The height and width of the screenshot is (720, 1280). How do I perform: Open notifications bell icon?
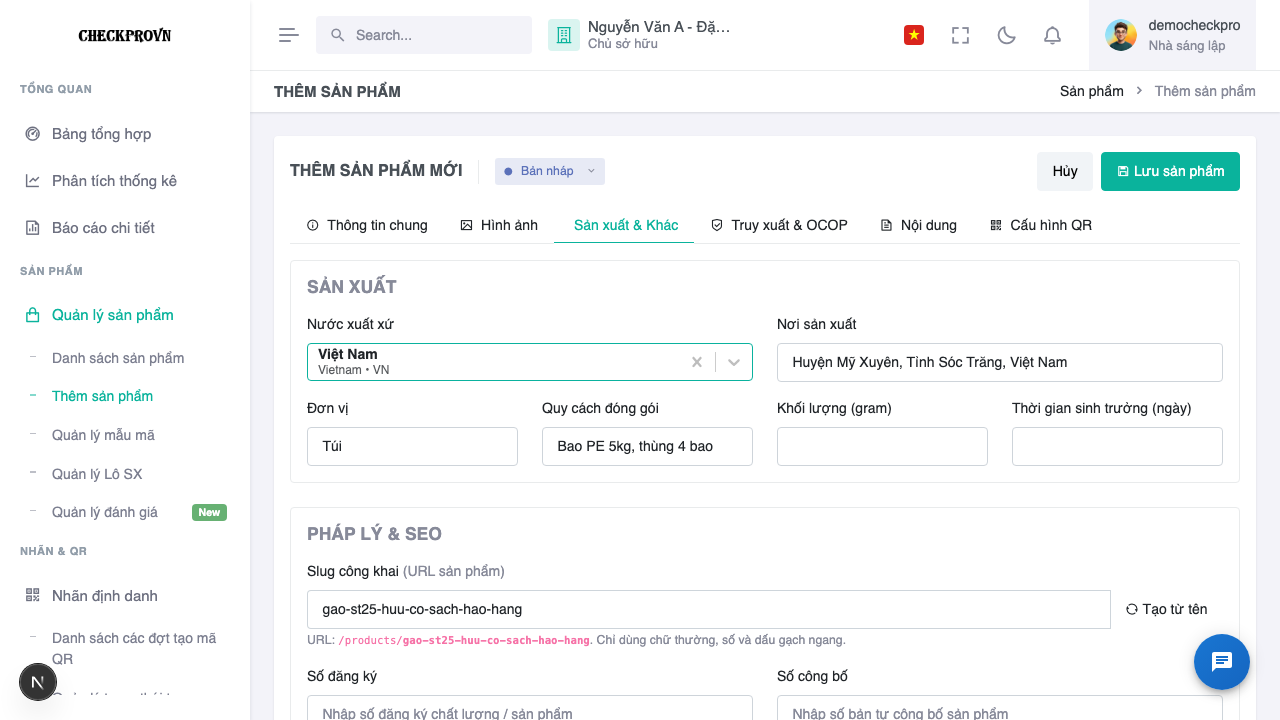[1052, 35]
